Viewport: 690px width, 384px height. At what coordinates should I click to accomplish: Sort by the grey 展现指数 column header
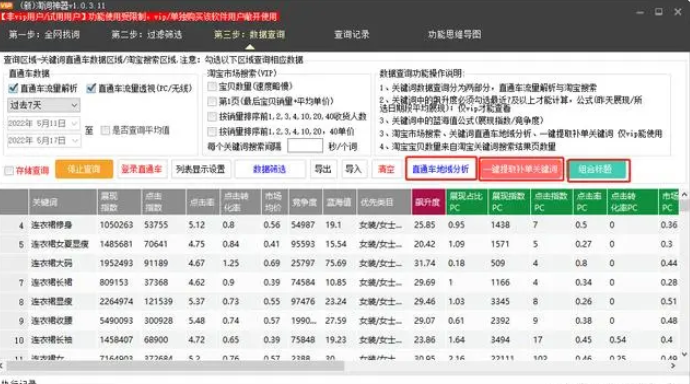pos(119,202)
